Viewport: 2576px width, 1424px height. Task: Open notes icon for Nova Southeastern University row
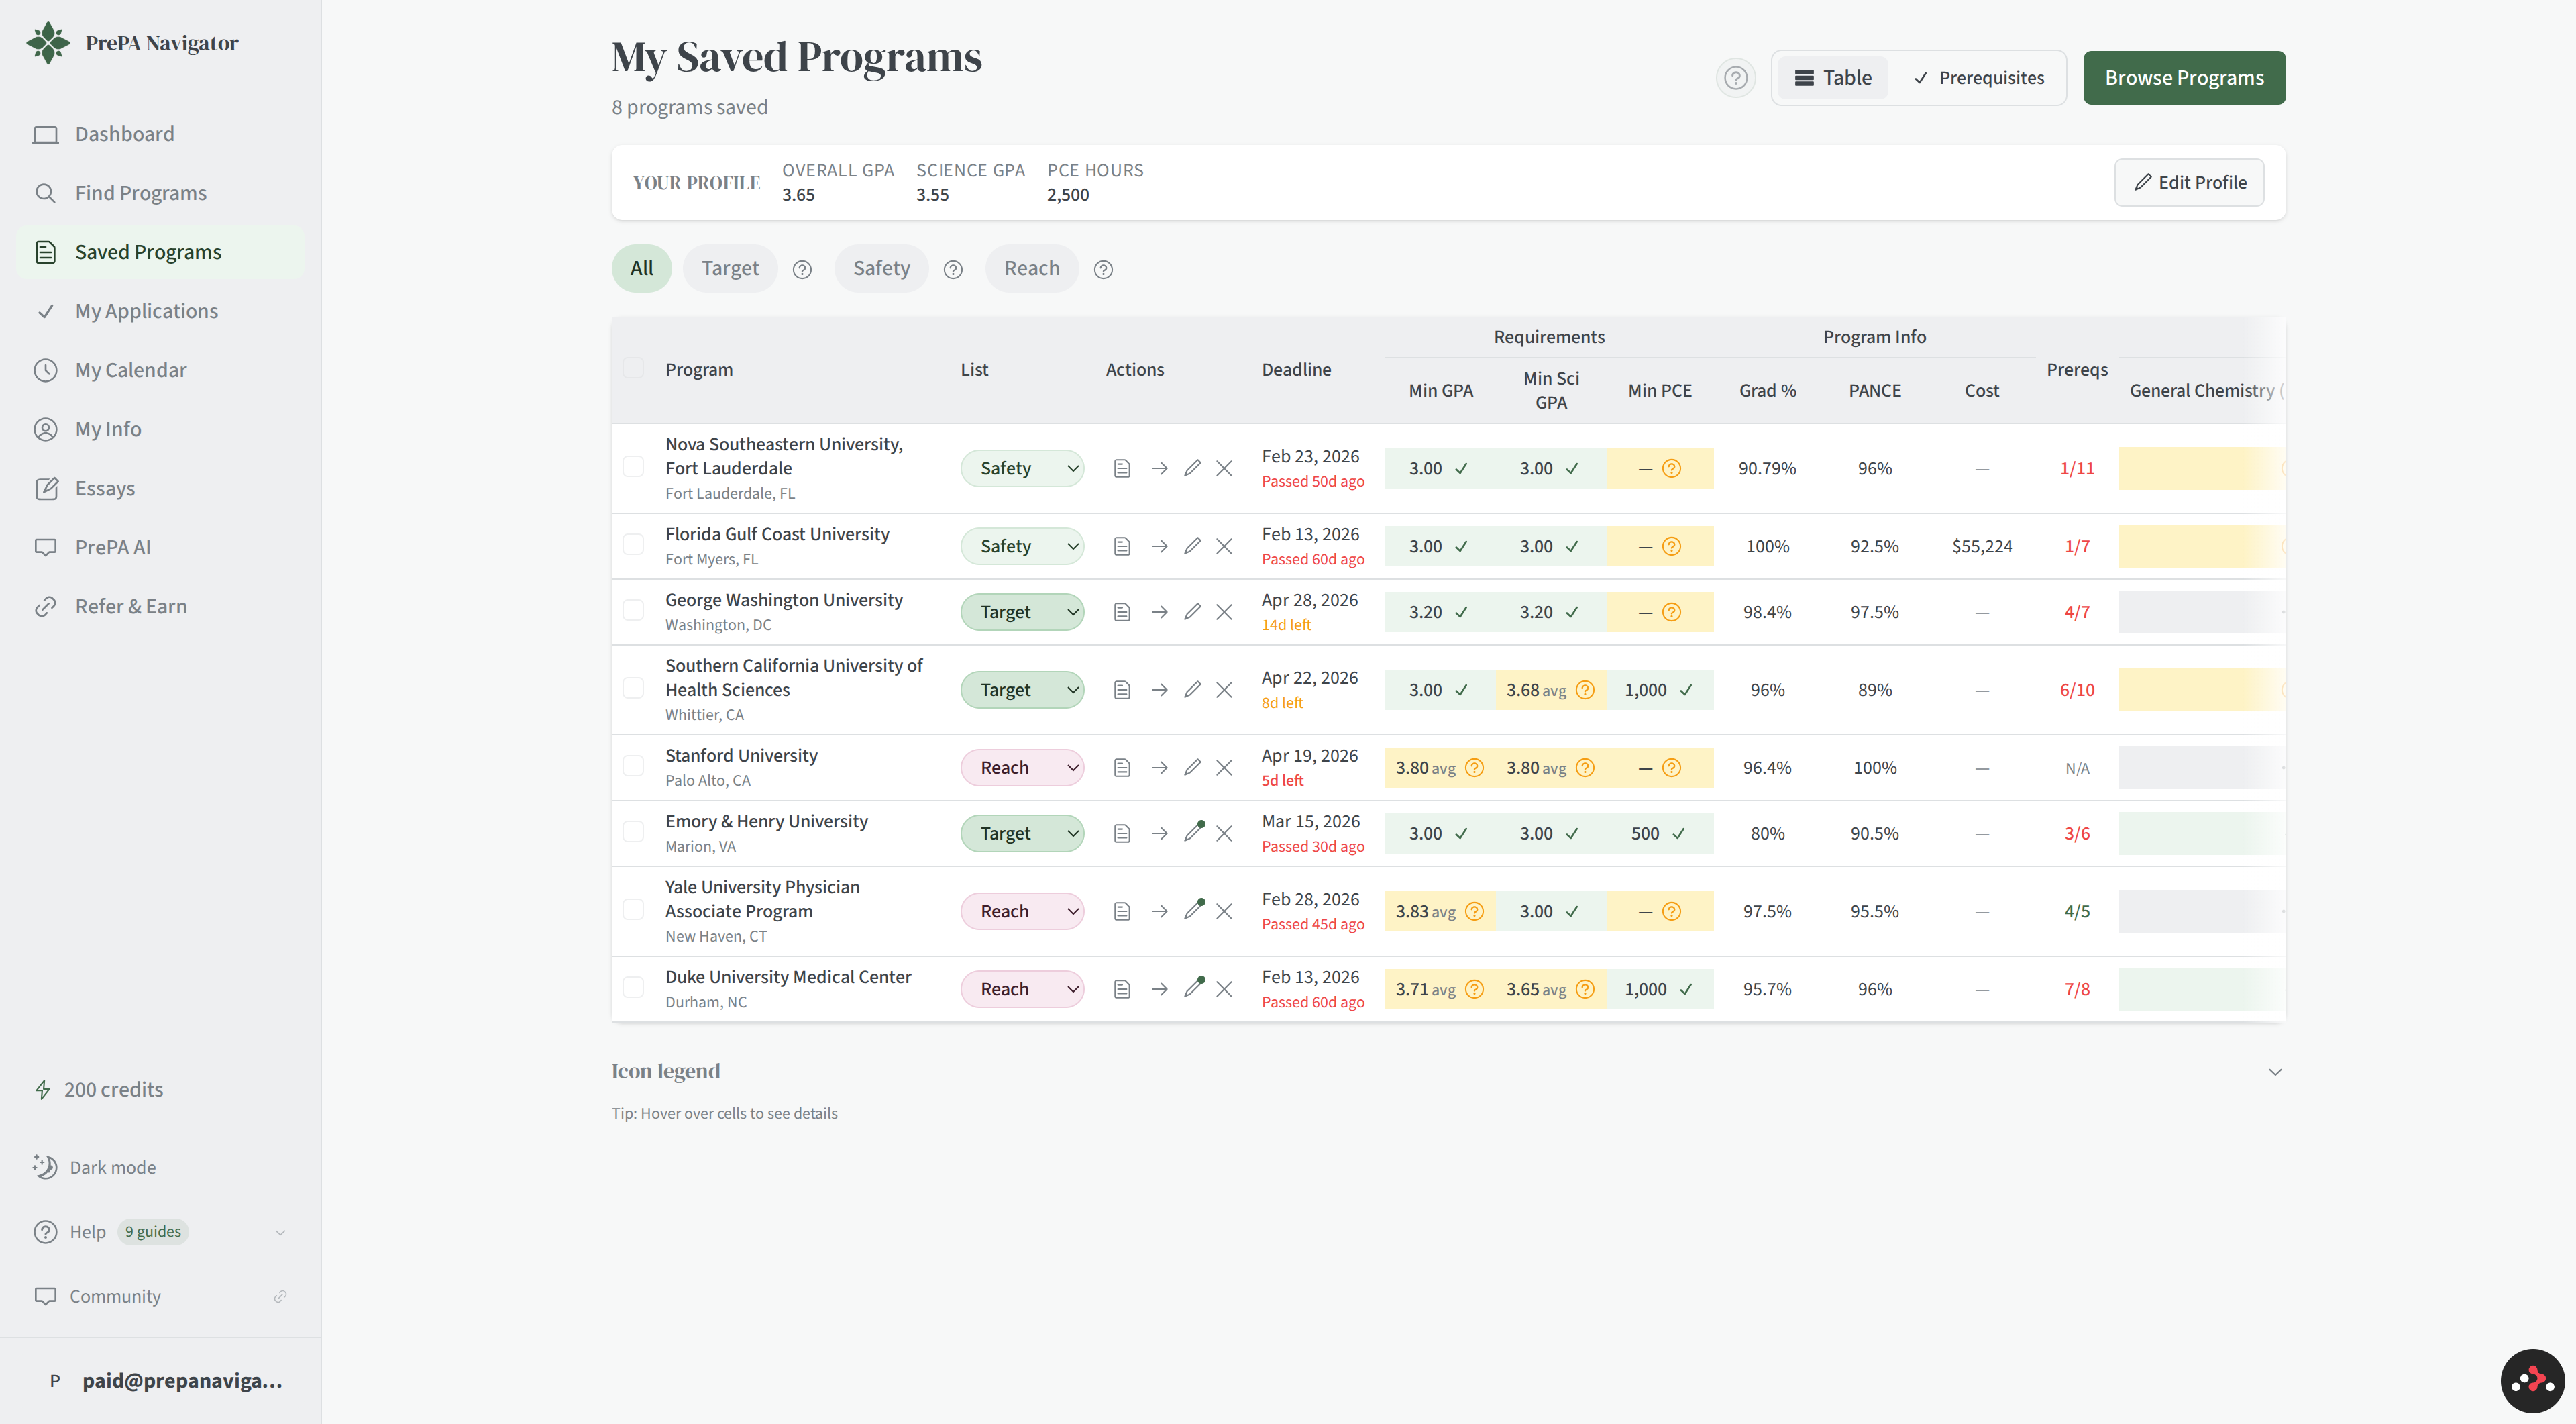tap(1122, 468)
